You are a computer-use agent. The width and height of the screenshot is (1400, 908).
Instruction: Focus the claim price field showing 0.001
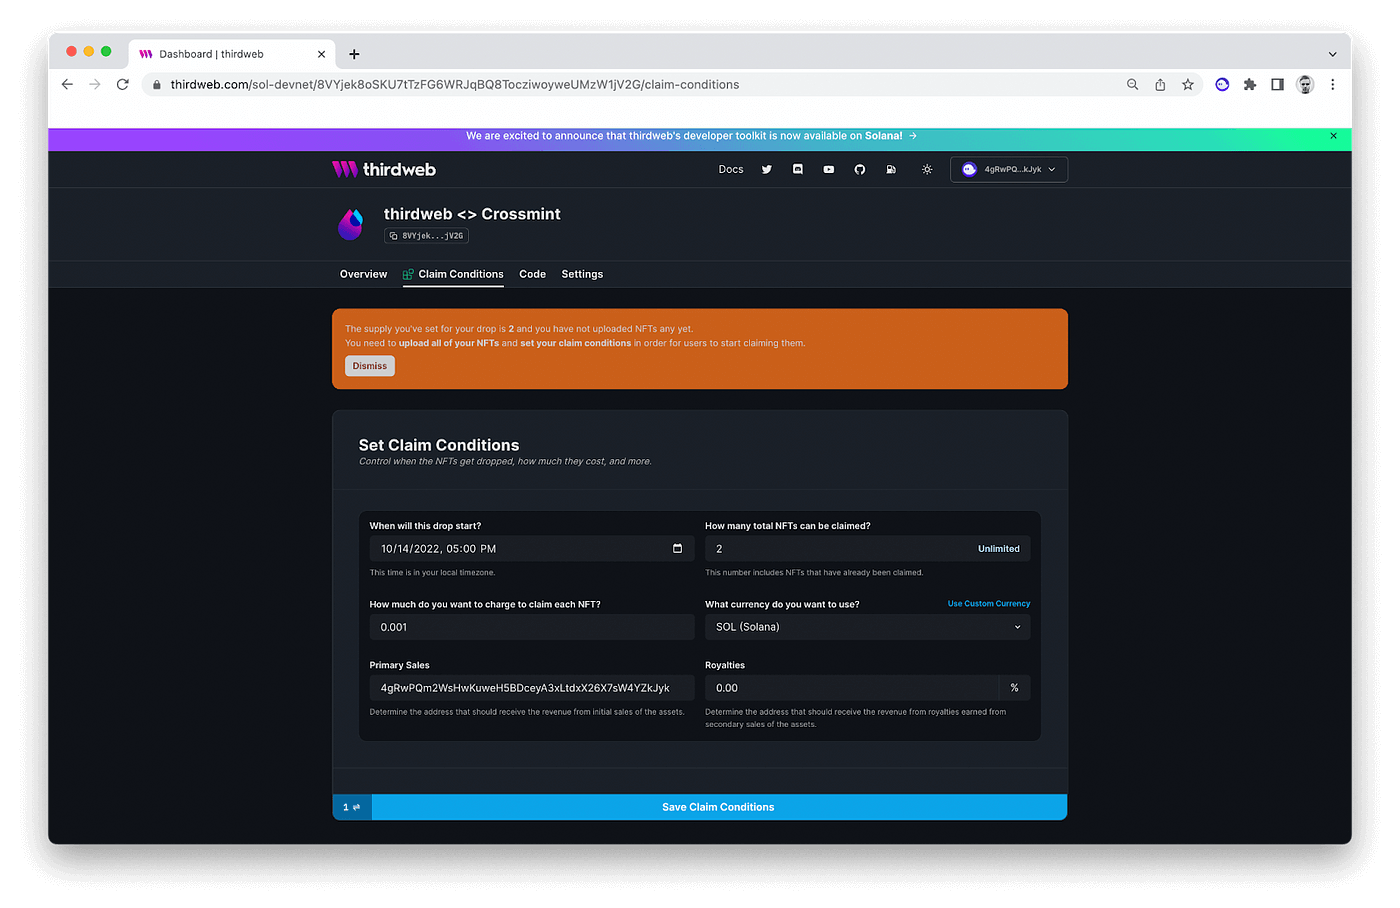pyautogui.click(x=532, y=627)
